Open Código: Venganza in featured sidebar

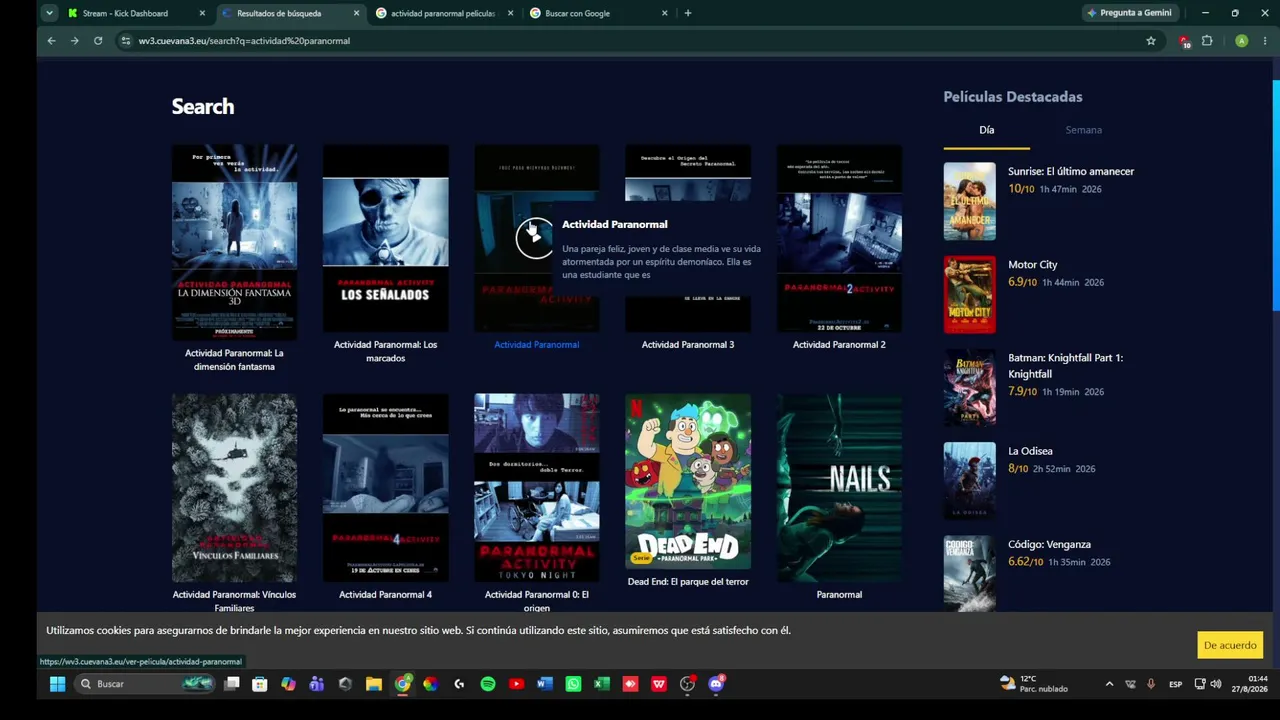click(1049, 545)
